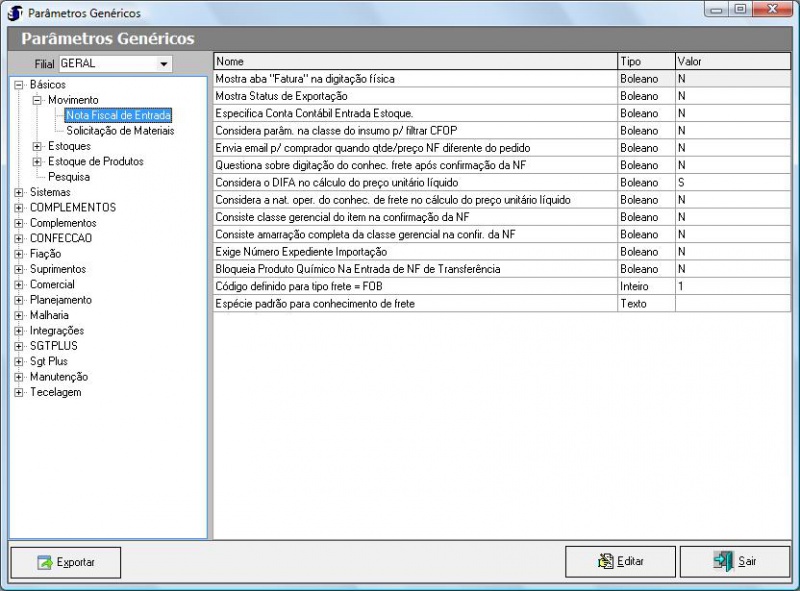
Task: Click the application icon in title bar
Action: click(x=15, y=13)
